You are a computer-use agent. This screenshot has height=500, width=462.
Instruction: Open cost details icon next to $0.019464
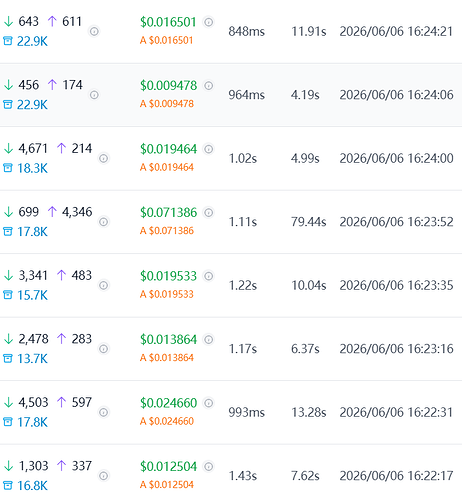[x=209, y=149]
